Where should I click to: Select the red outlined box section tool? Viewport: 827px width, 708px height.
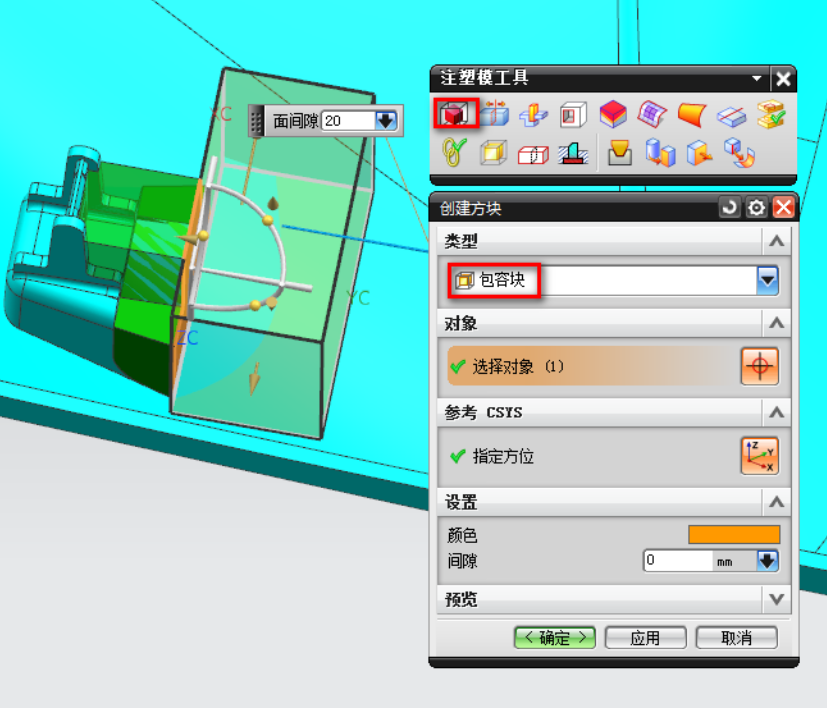click(x=533, y=155)
